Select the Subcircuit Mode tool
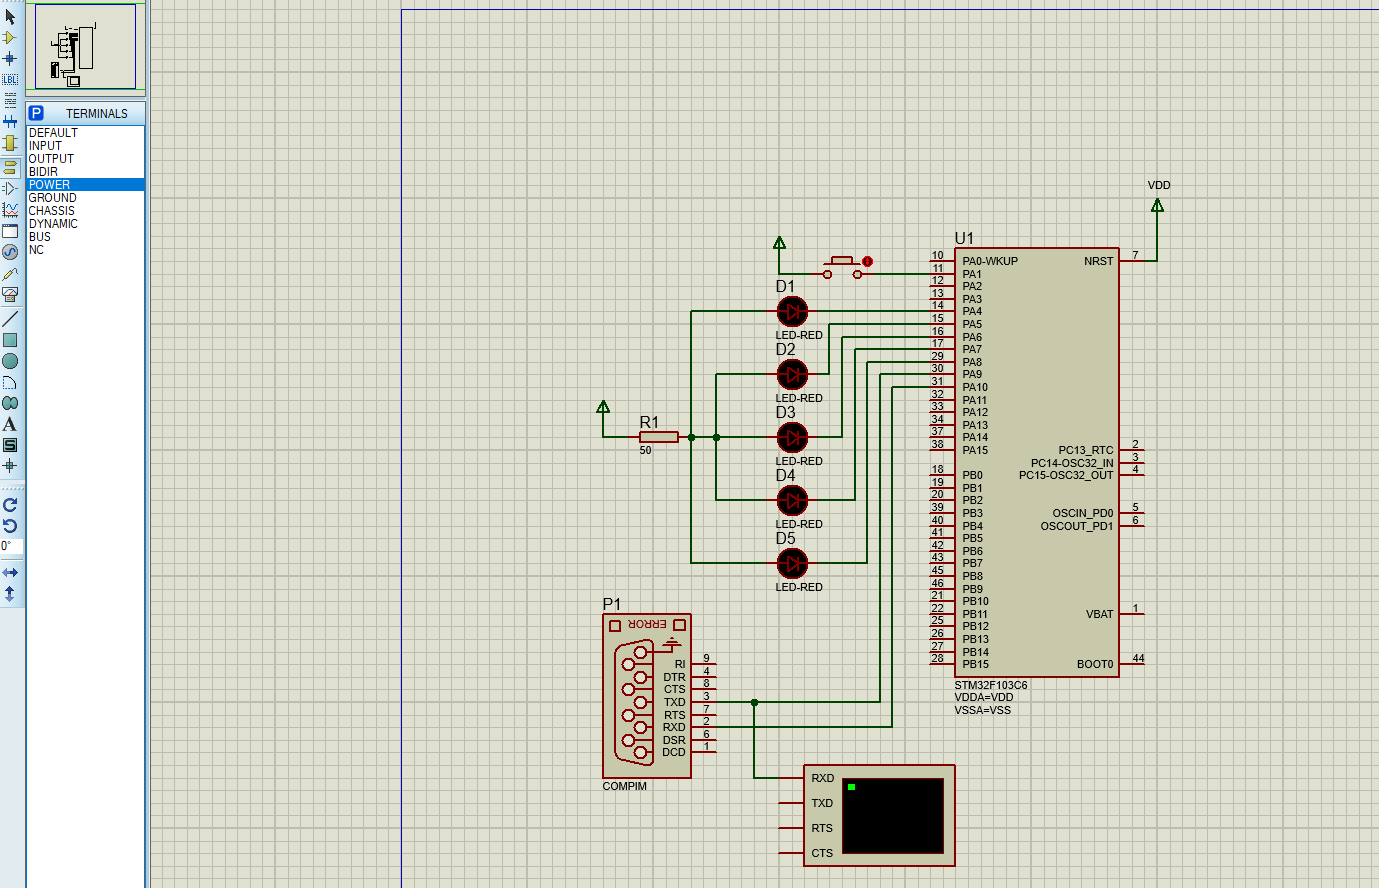1379x888 pixels. (x=10, y=143)
